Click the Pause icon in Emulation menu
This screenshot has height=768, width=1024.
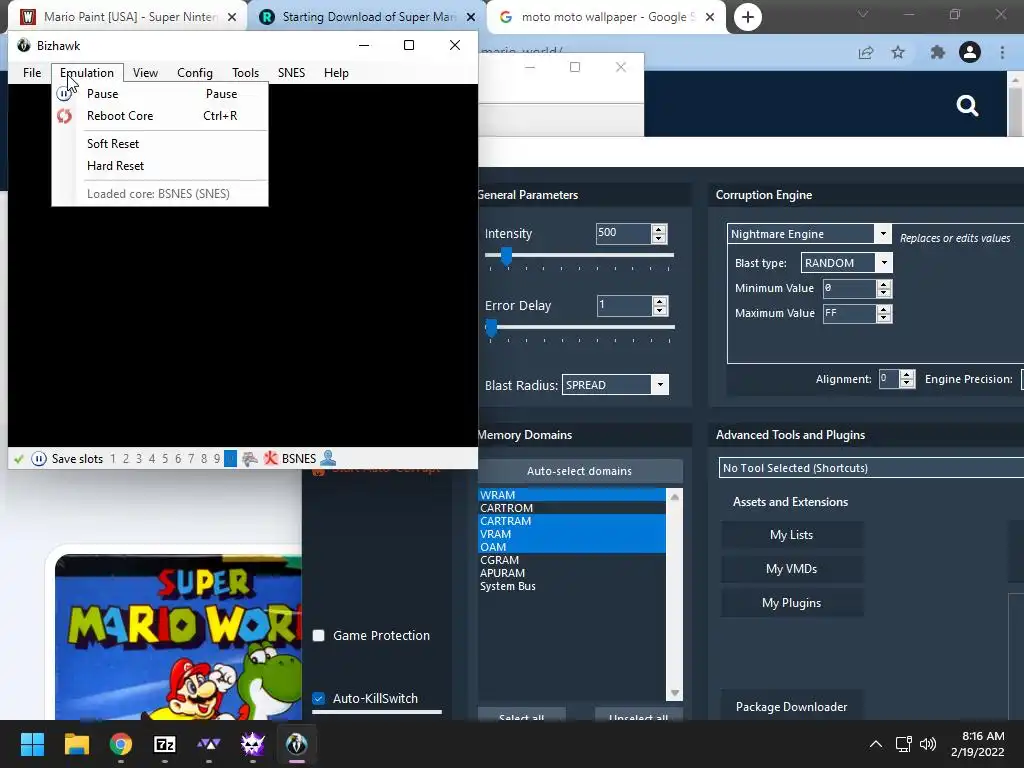63,94
